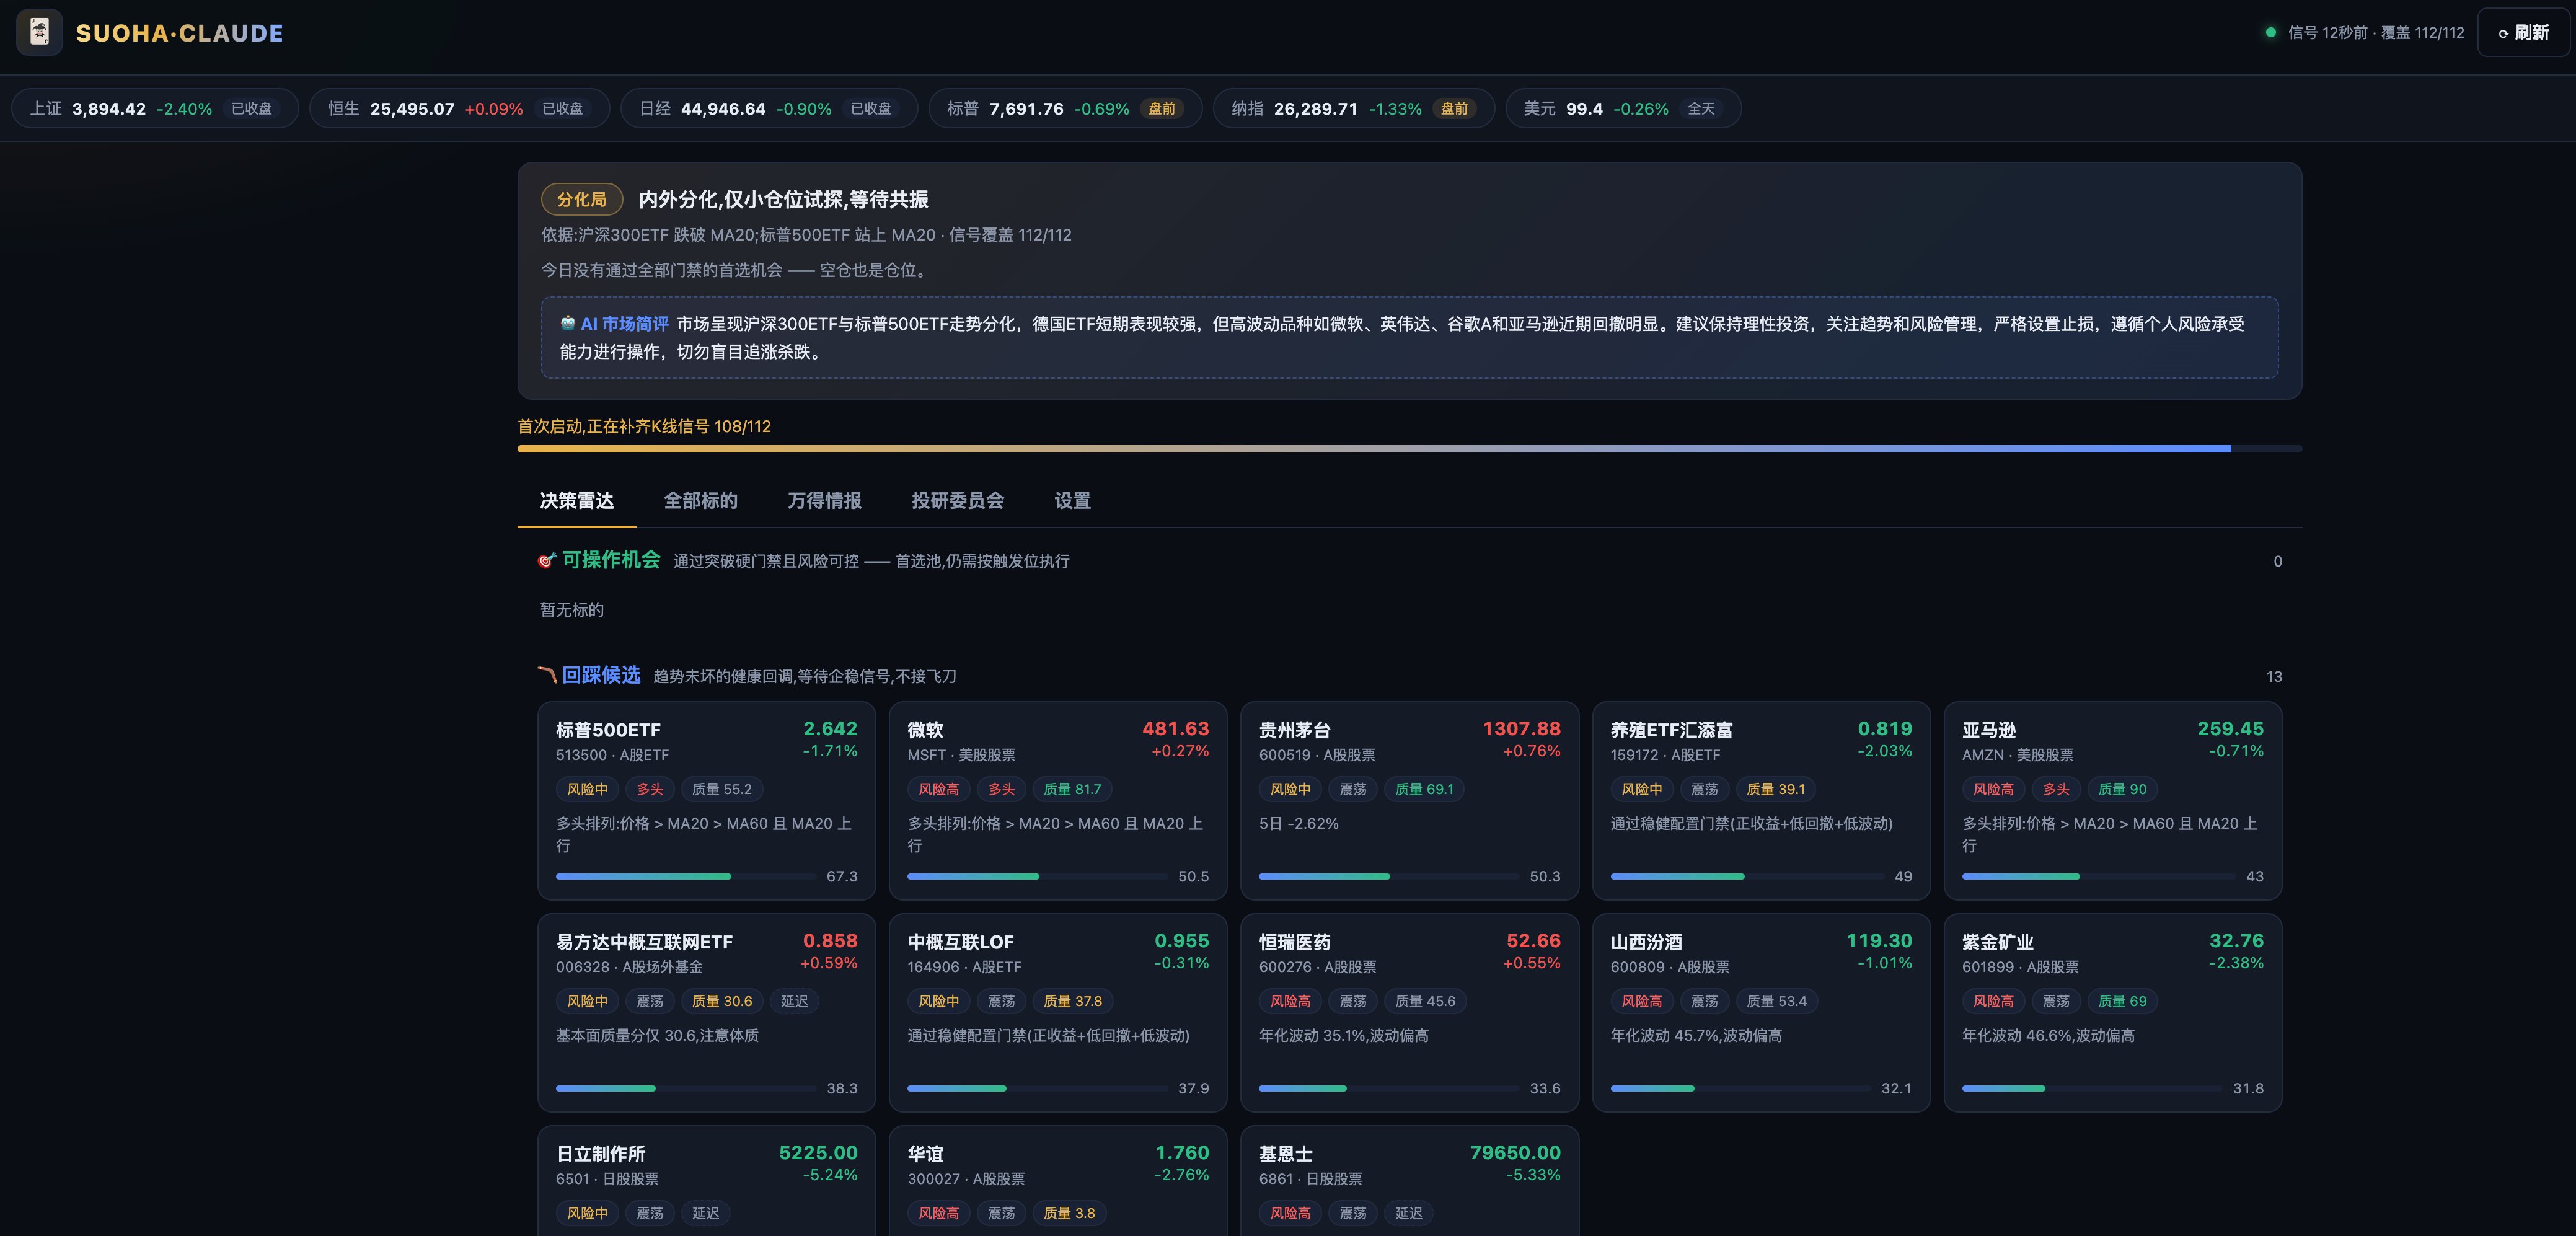
Task: Open the 设置 tab
Action: (x=1072, y=500)
